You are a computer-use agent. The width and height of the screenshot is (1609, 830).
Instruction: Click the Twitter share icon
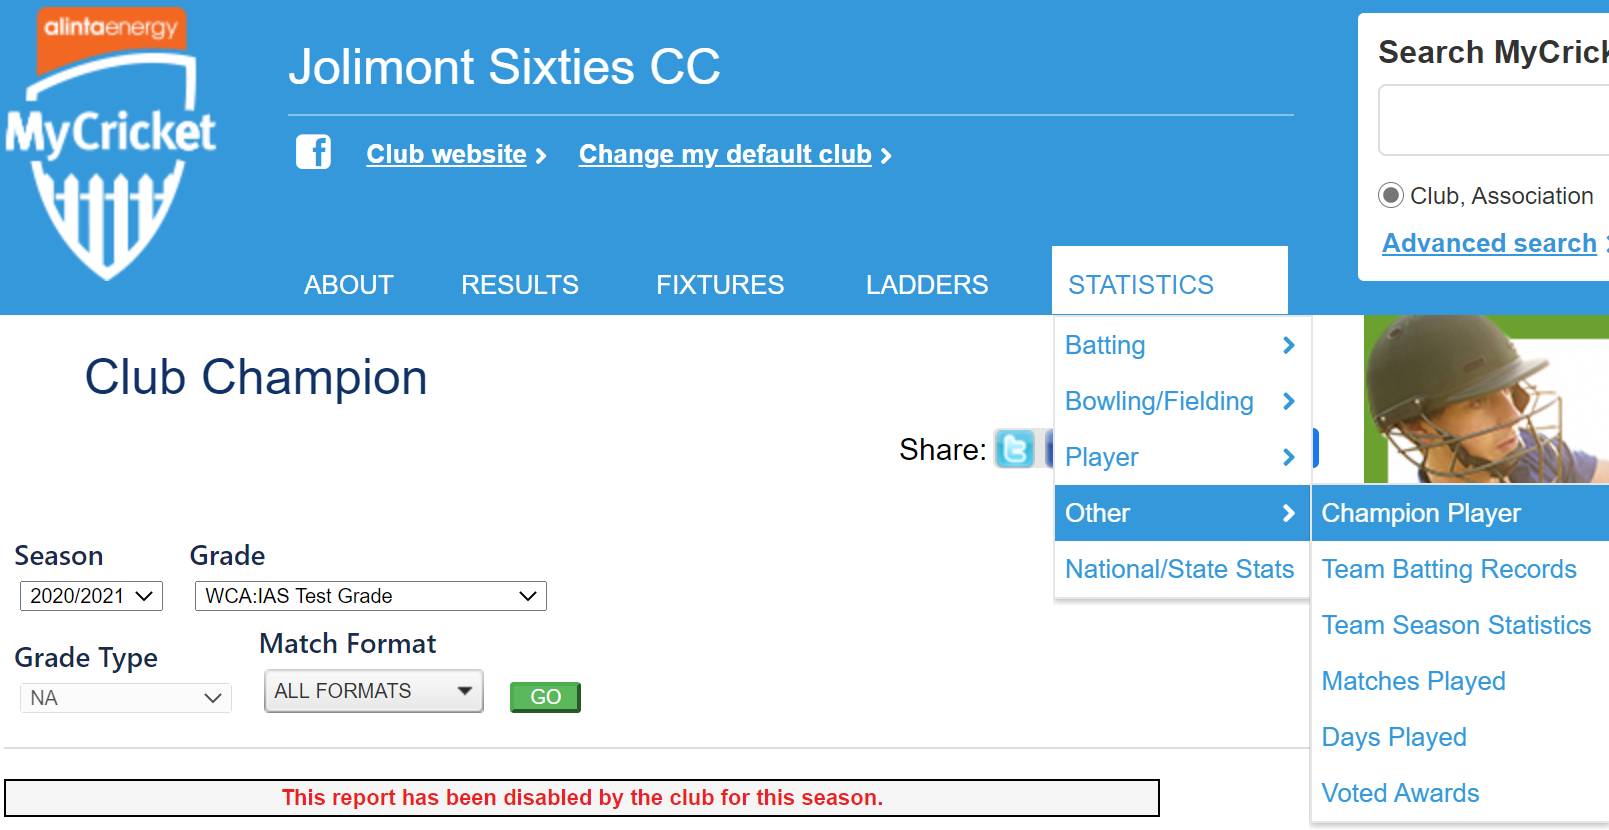(1015, 449)
